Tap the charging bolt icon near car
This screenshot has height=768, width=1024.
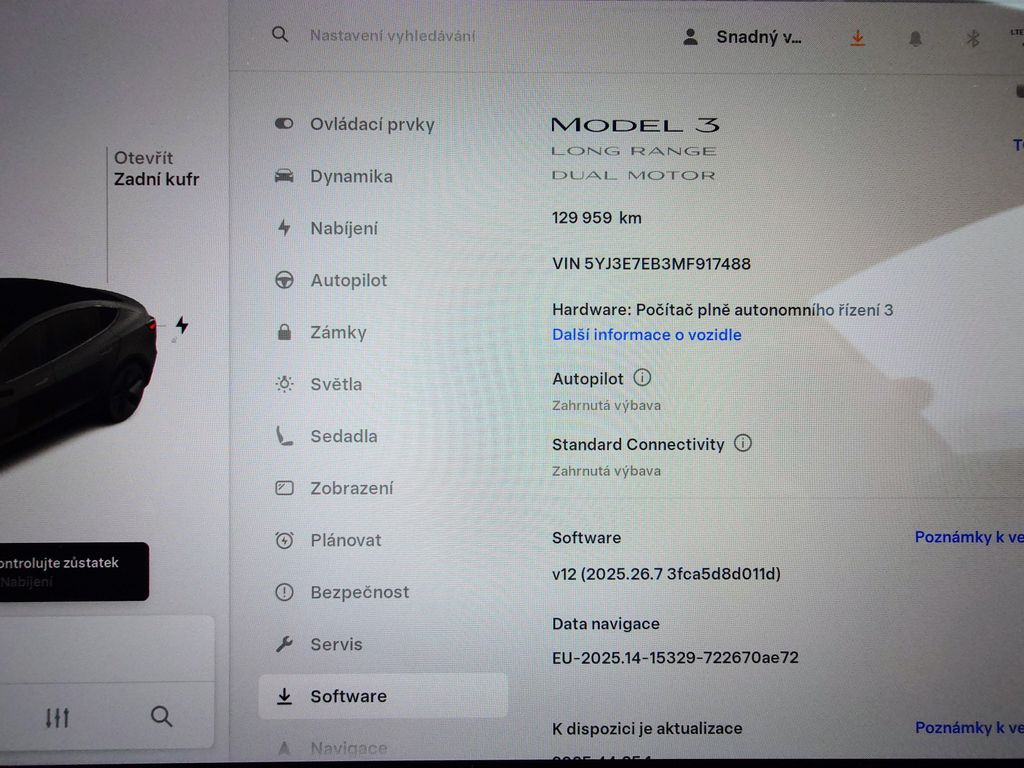pyautogui.click(x=182, y=325)
